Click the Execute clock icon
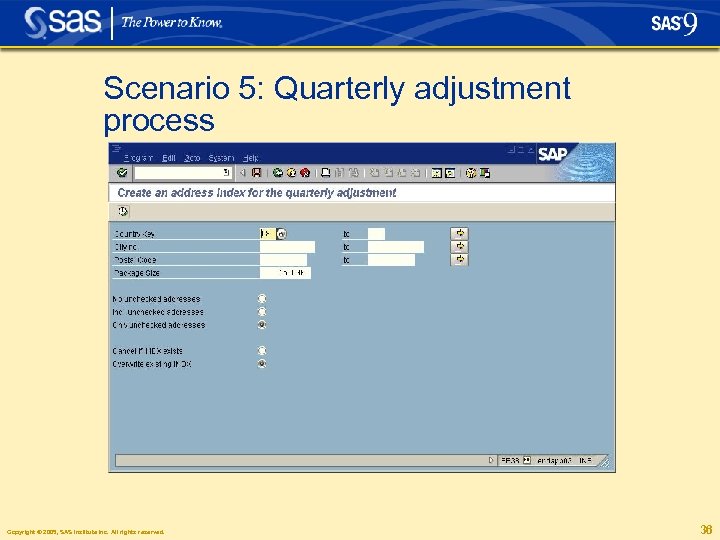Viewport: 720px width, 540px height. tap(123, 211)
